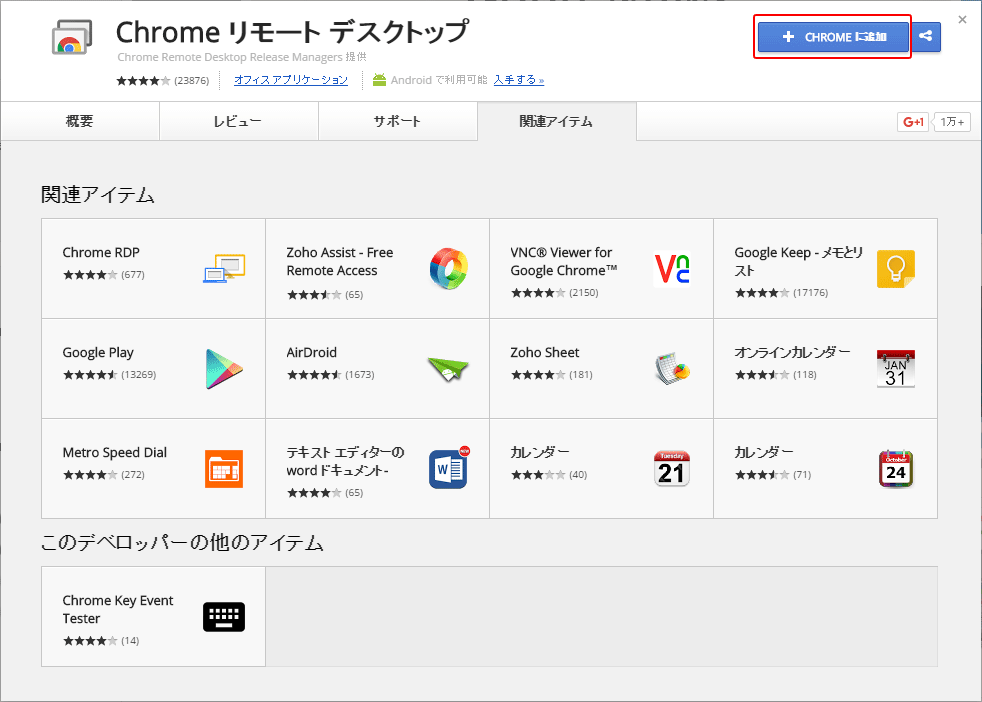Open テキスト エディターの word ドキュメント title
Screen dimensions: 982x702
[345, 462]
